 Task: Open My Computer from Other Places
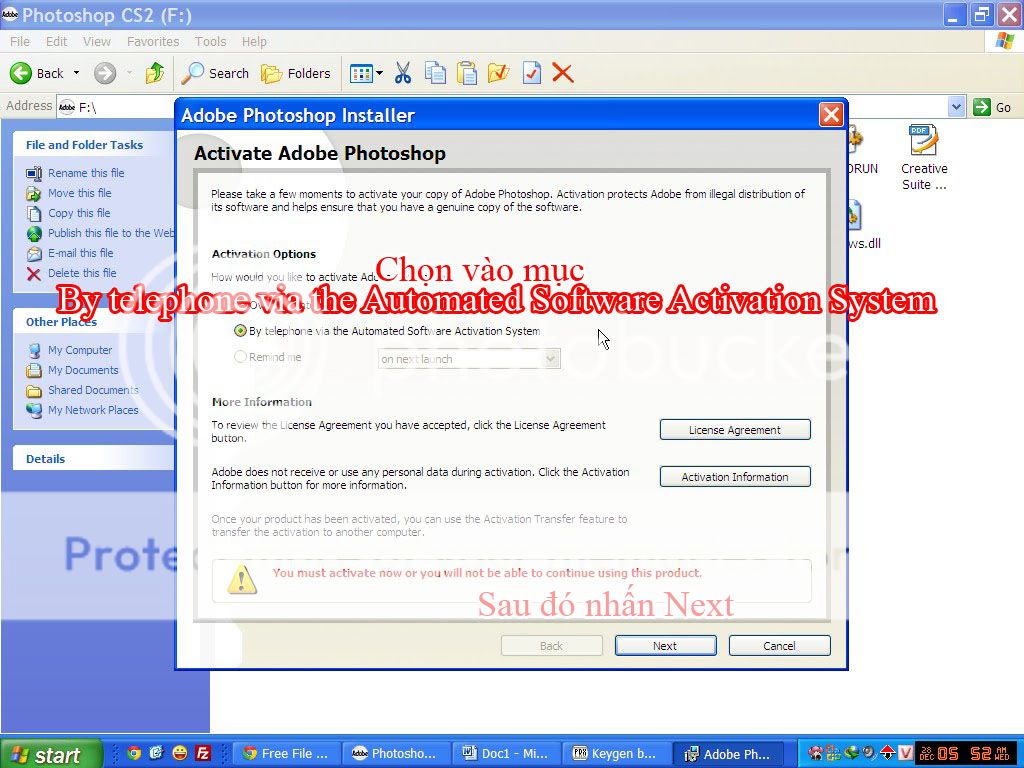click(x=80, y=350)
